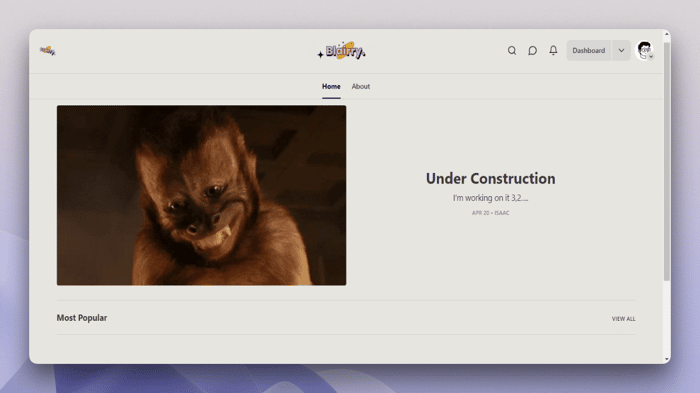Open the user profile avatar

[x=644, y=50]
